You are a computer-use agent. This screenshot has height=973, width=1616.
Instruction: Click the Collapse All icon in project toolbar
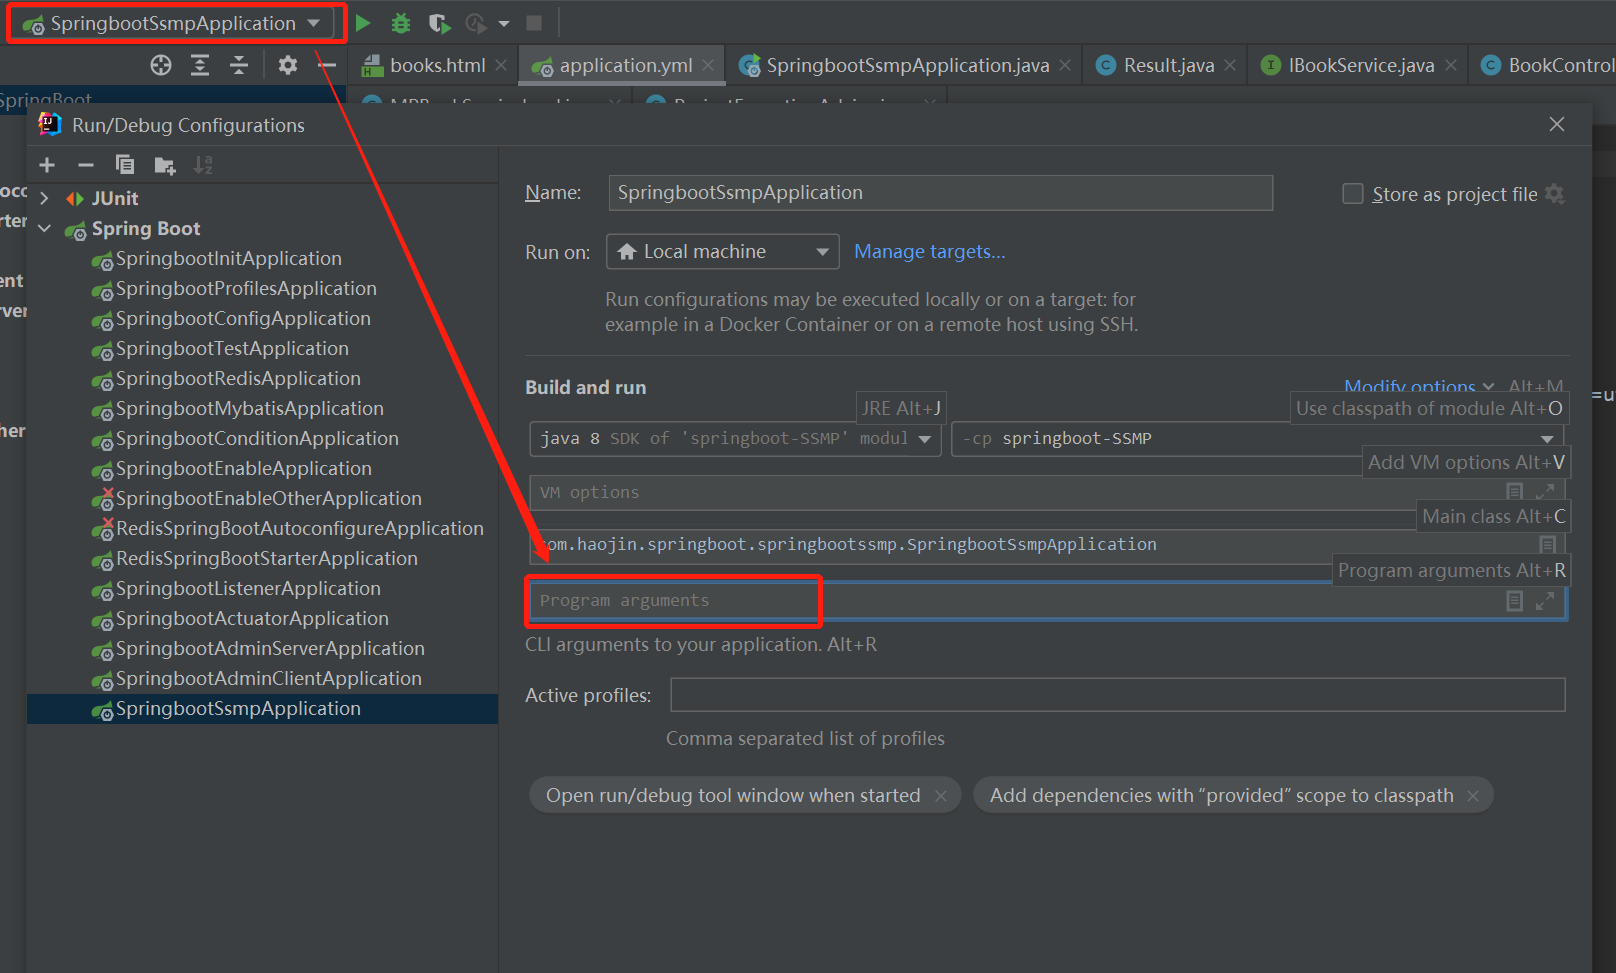239,65
